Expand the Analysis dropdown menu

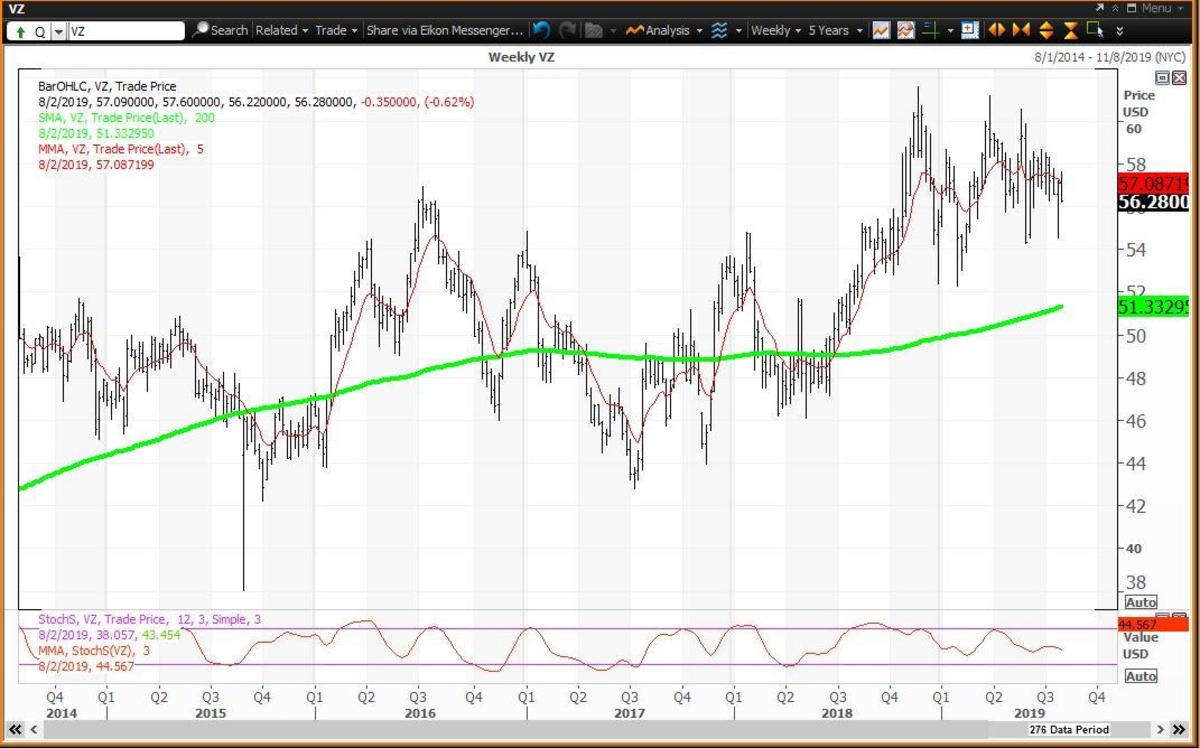pyautogui.click(x=662, y=30)
